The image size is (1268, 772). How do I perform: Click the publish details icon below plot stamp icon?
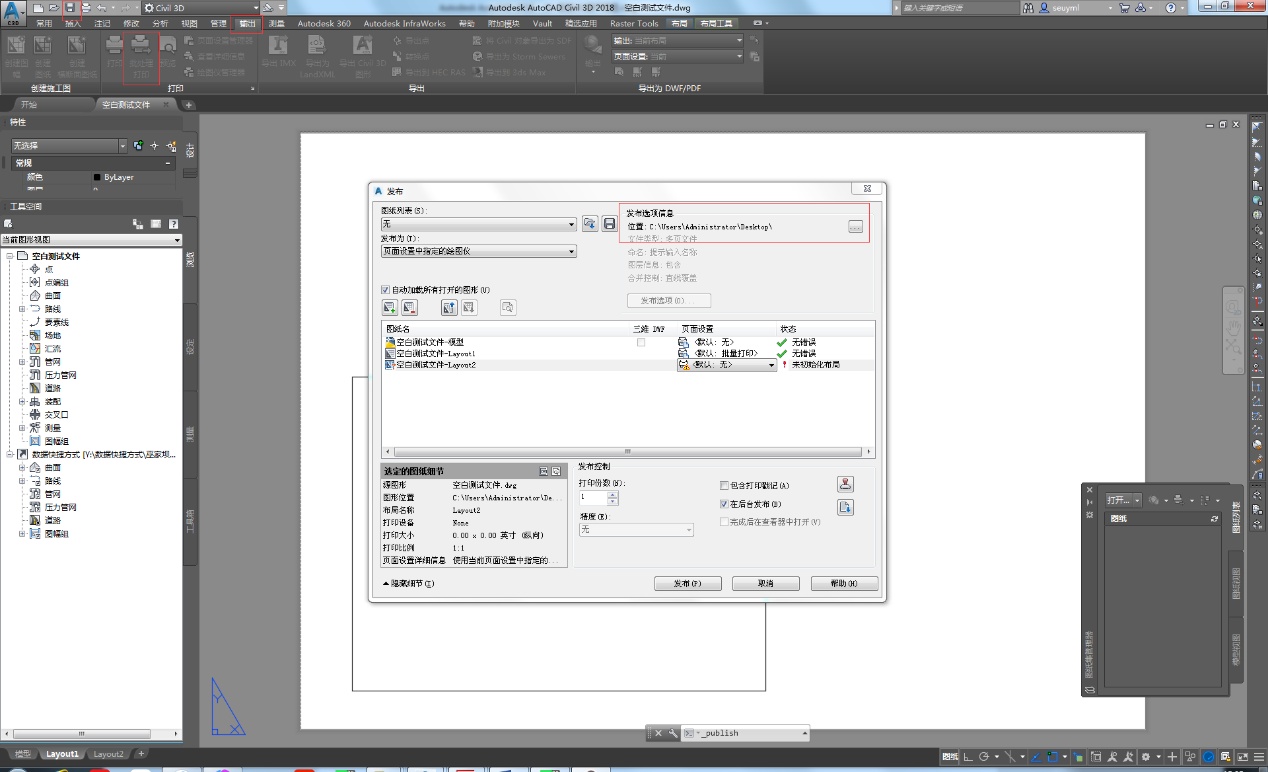(x=845, y=507)
